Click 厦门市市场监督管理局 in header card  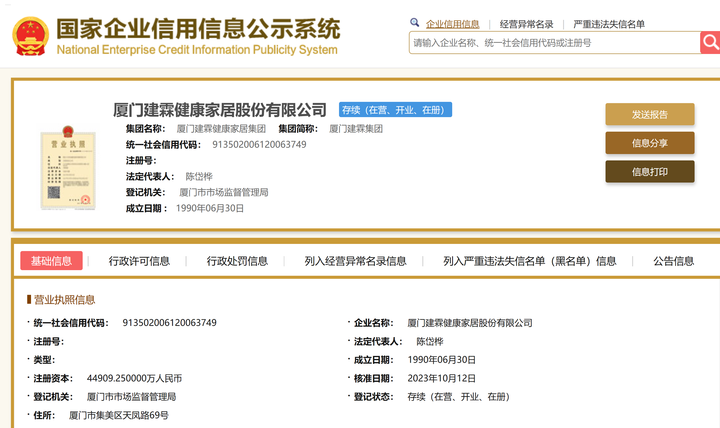point(224,192)
